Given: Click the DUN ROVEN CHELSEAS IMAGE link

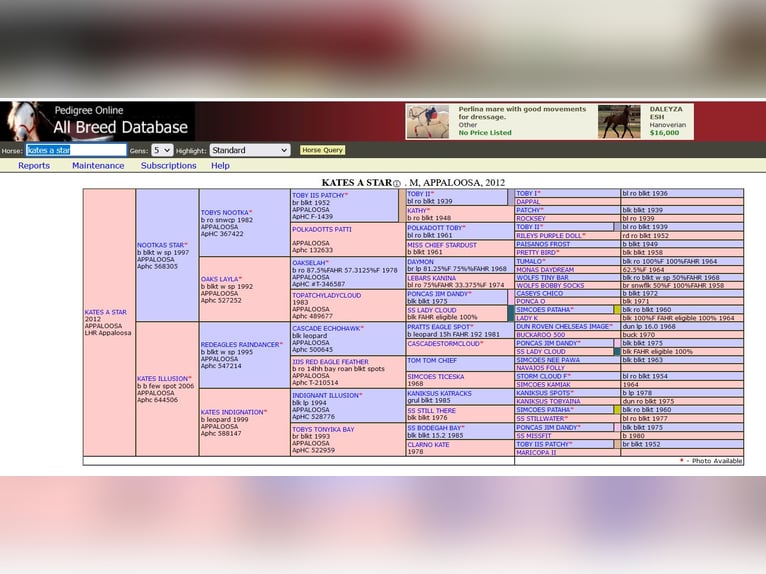Looking at the screenshot, I should [563, 326].
